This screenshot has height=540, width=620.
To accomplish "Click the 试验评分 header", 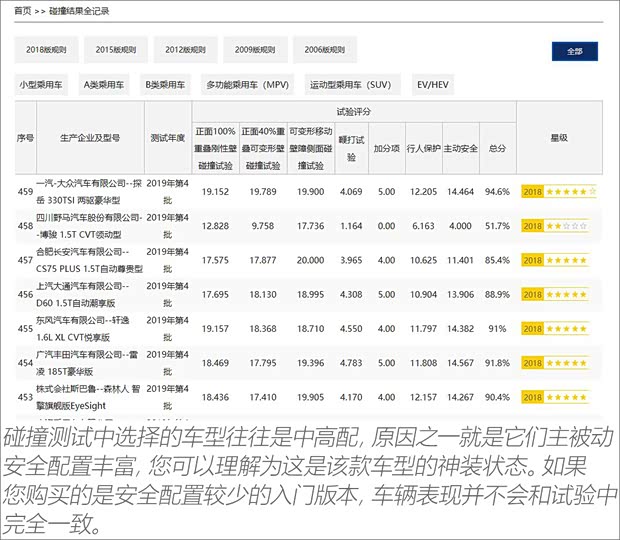I will [x=353, y=112].
